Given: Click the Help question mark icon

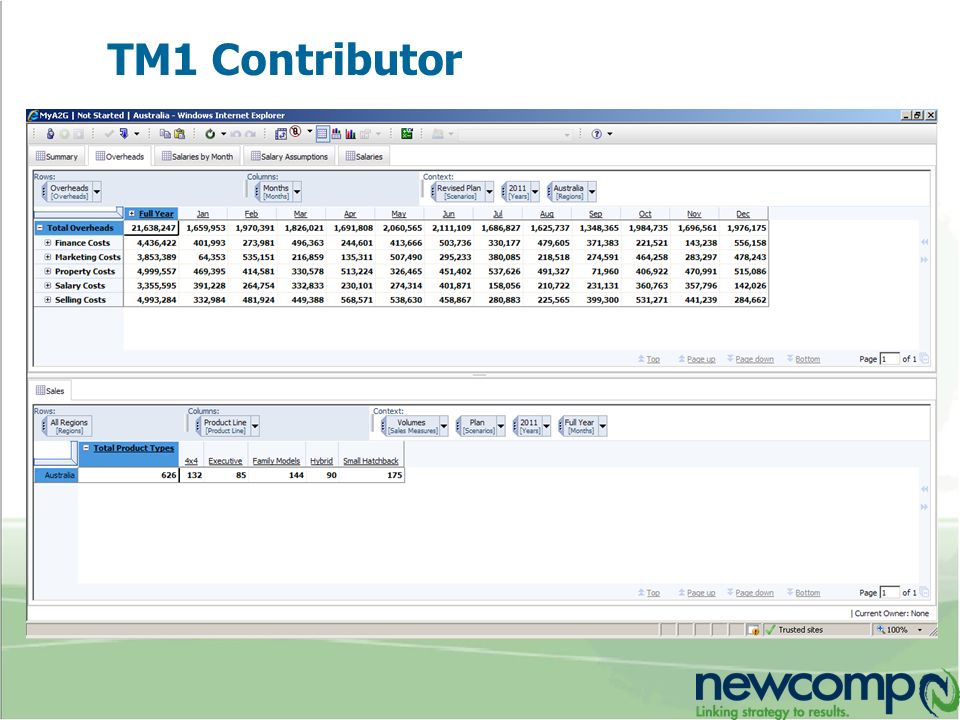Looking at the screenshot, I should coord(596,134).
